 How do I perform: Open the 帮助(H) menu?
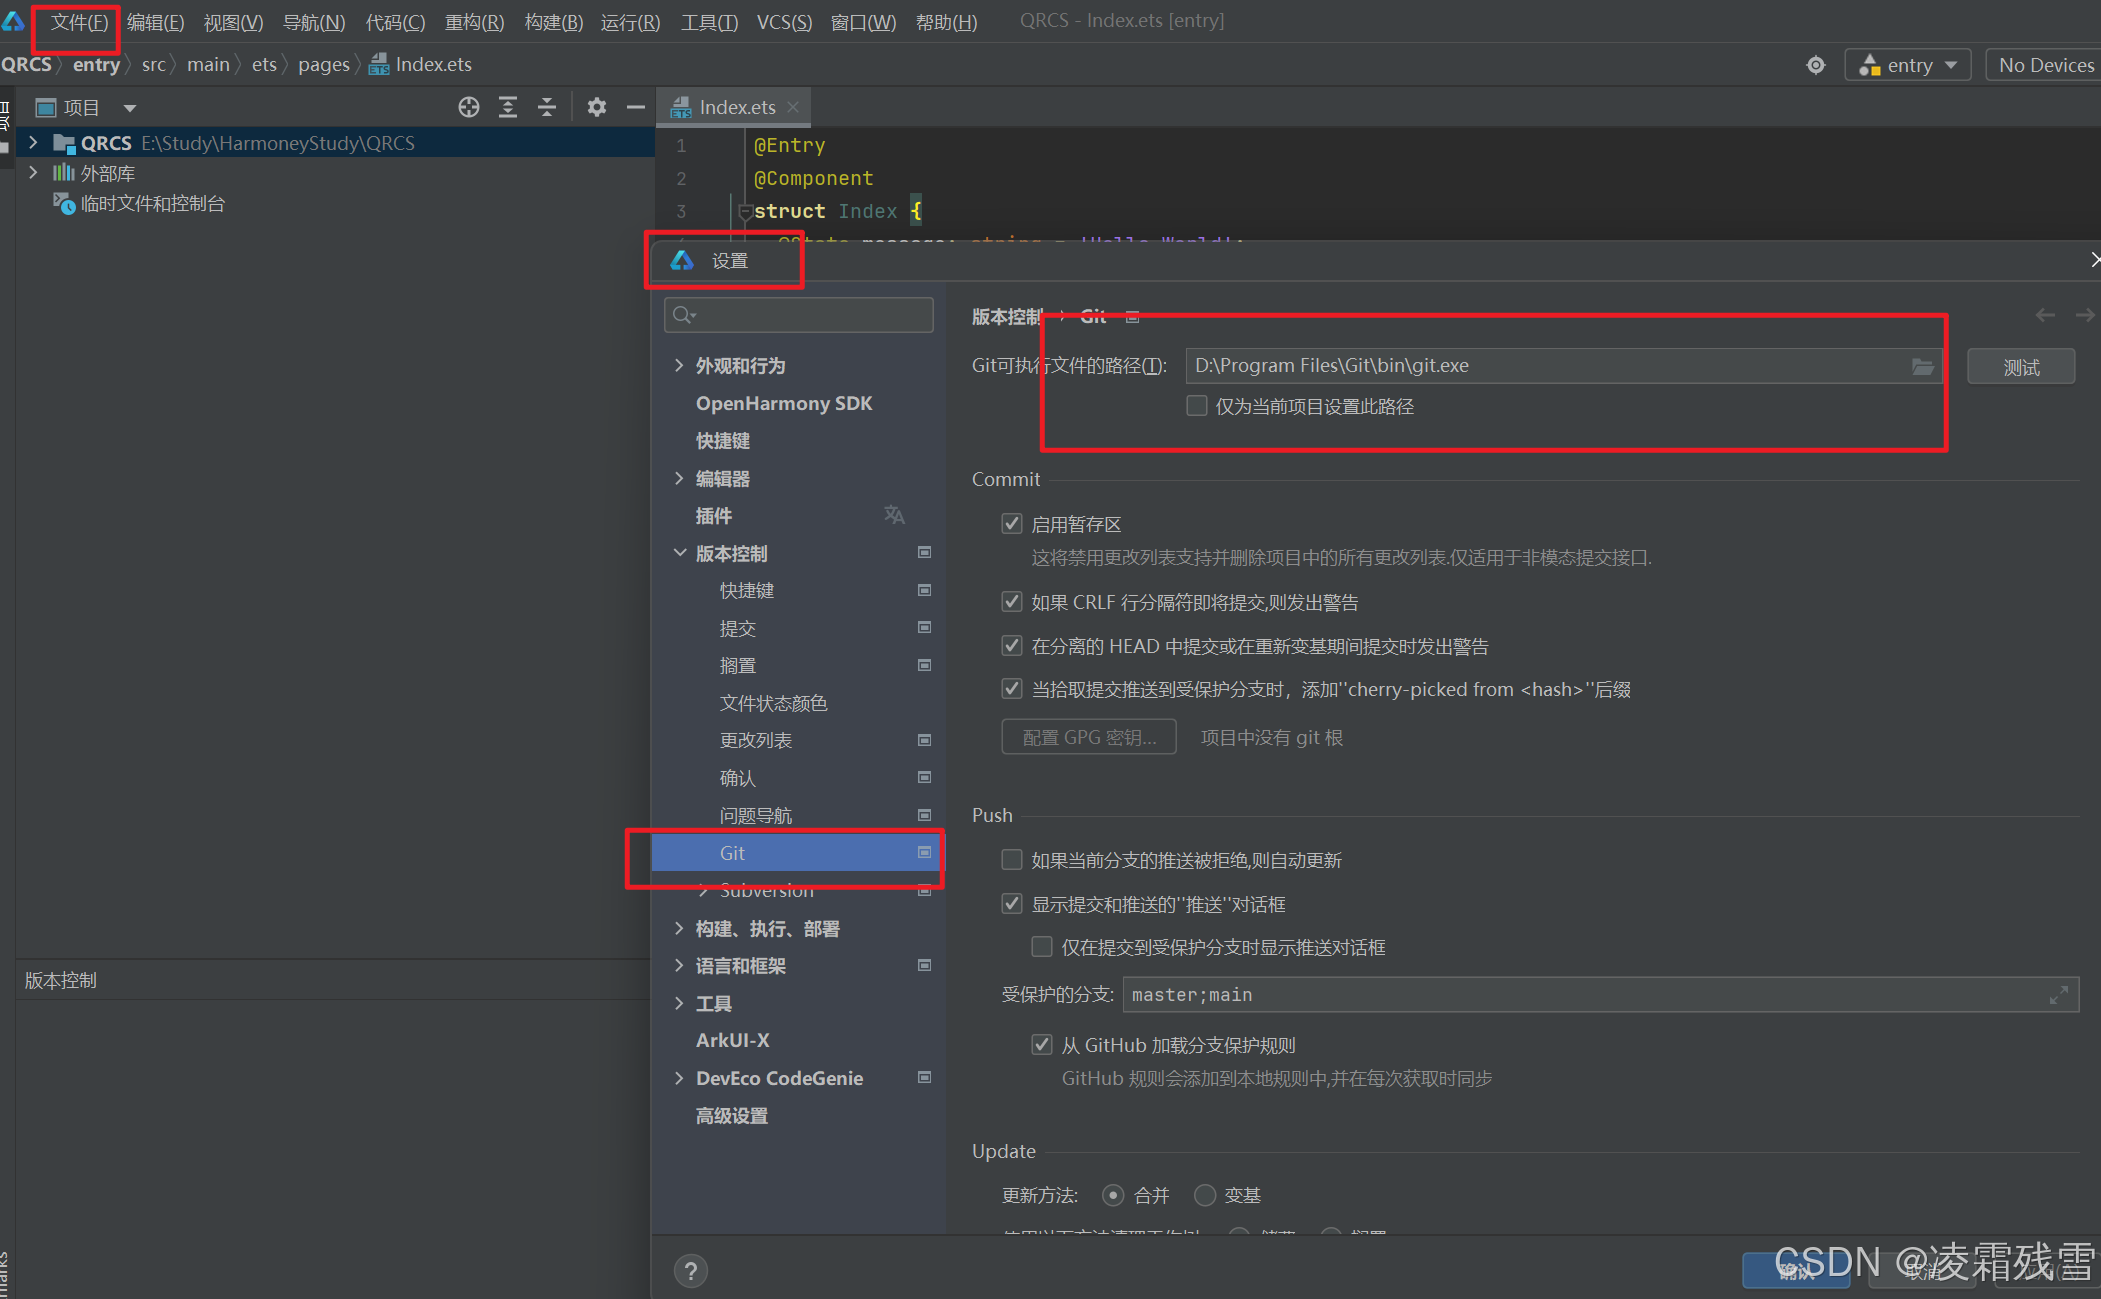(x=946, y=22)
